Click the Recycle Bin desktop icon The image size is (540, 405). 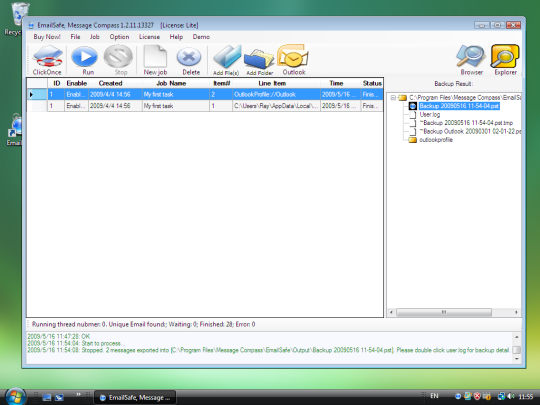click(19, 14)
